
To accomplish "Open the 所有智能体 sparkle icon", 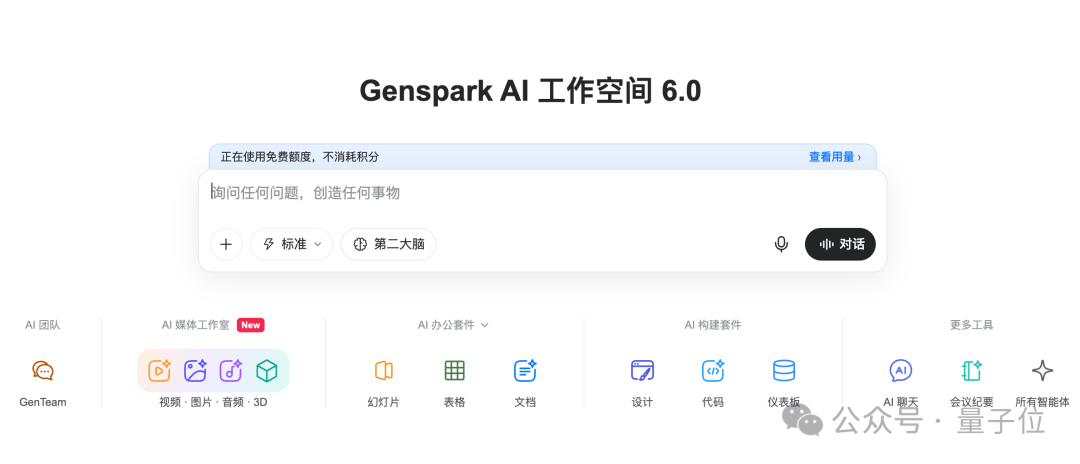I will [x=1042, y=371].
